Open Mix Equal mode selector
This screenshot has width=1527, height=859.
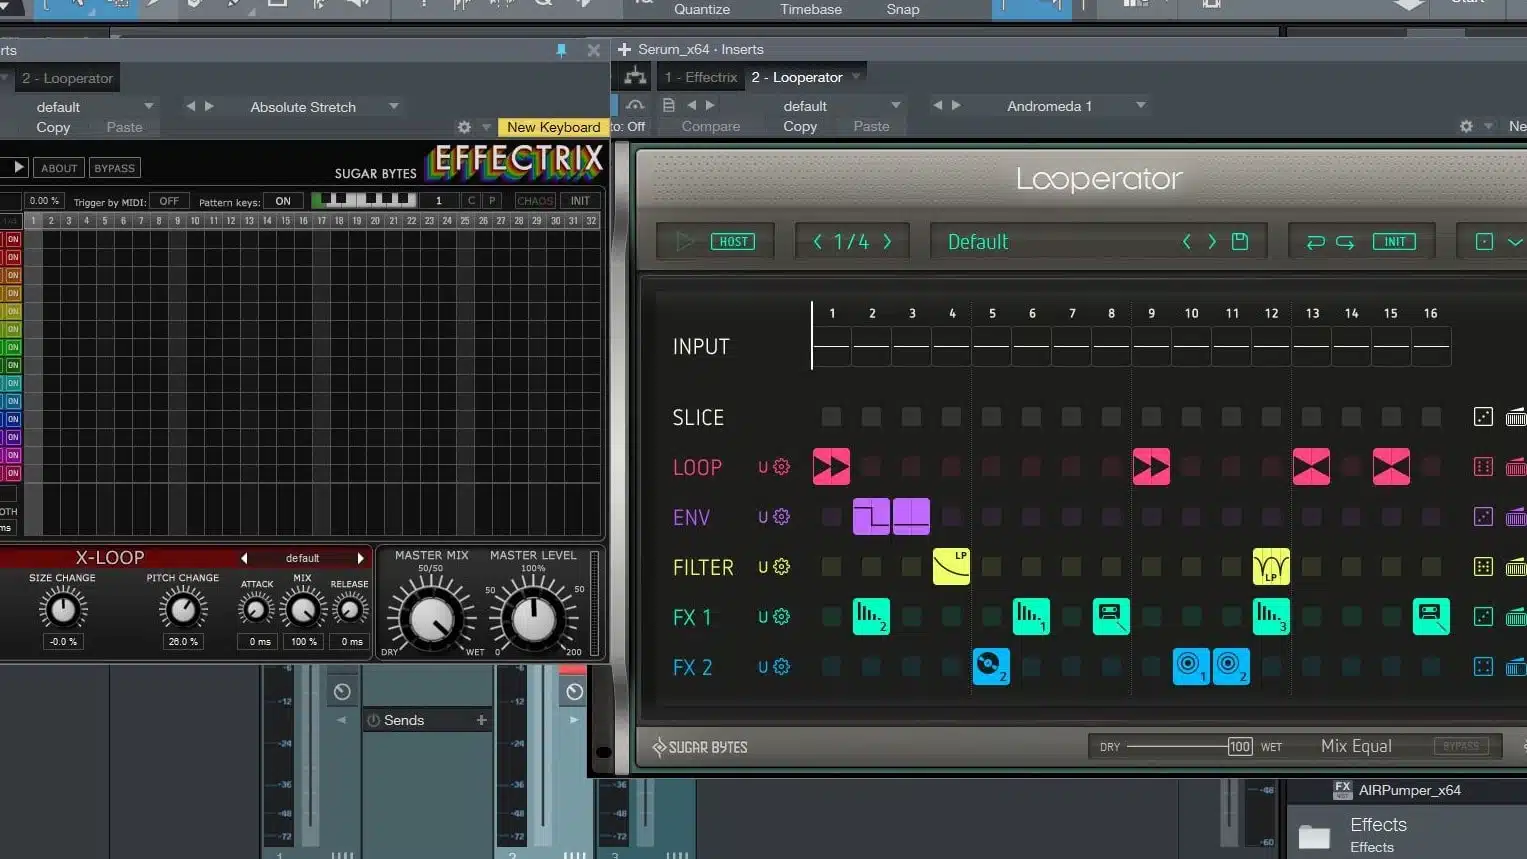pos(1356,746)
